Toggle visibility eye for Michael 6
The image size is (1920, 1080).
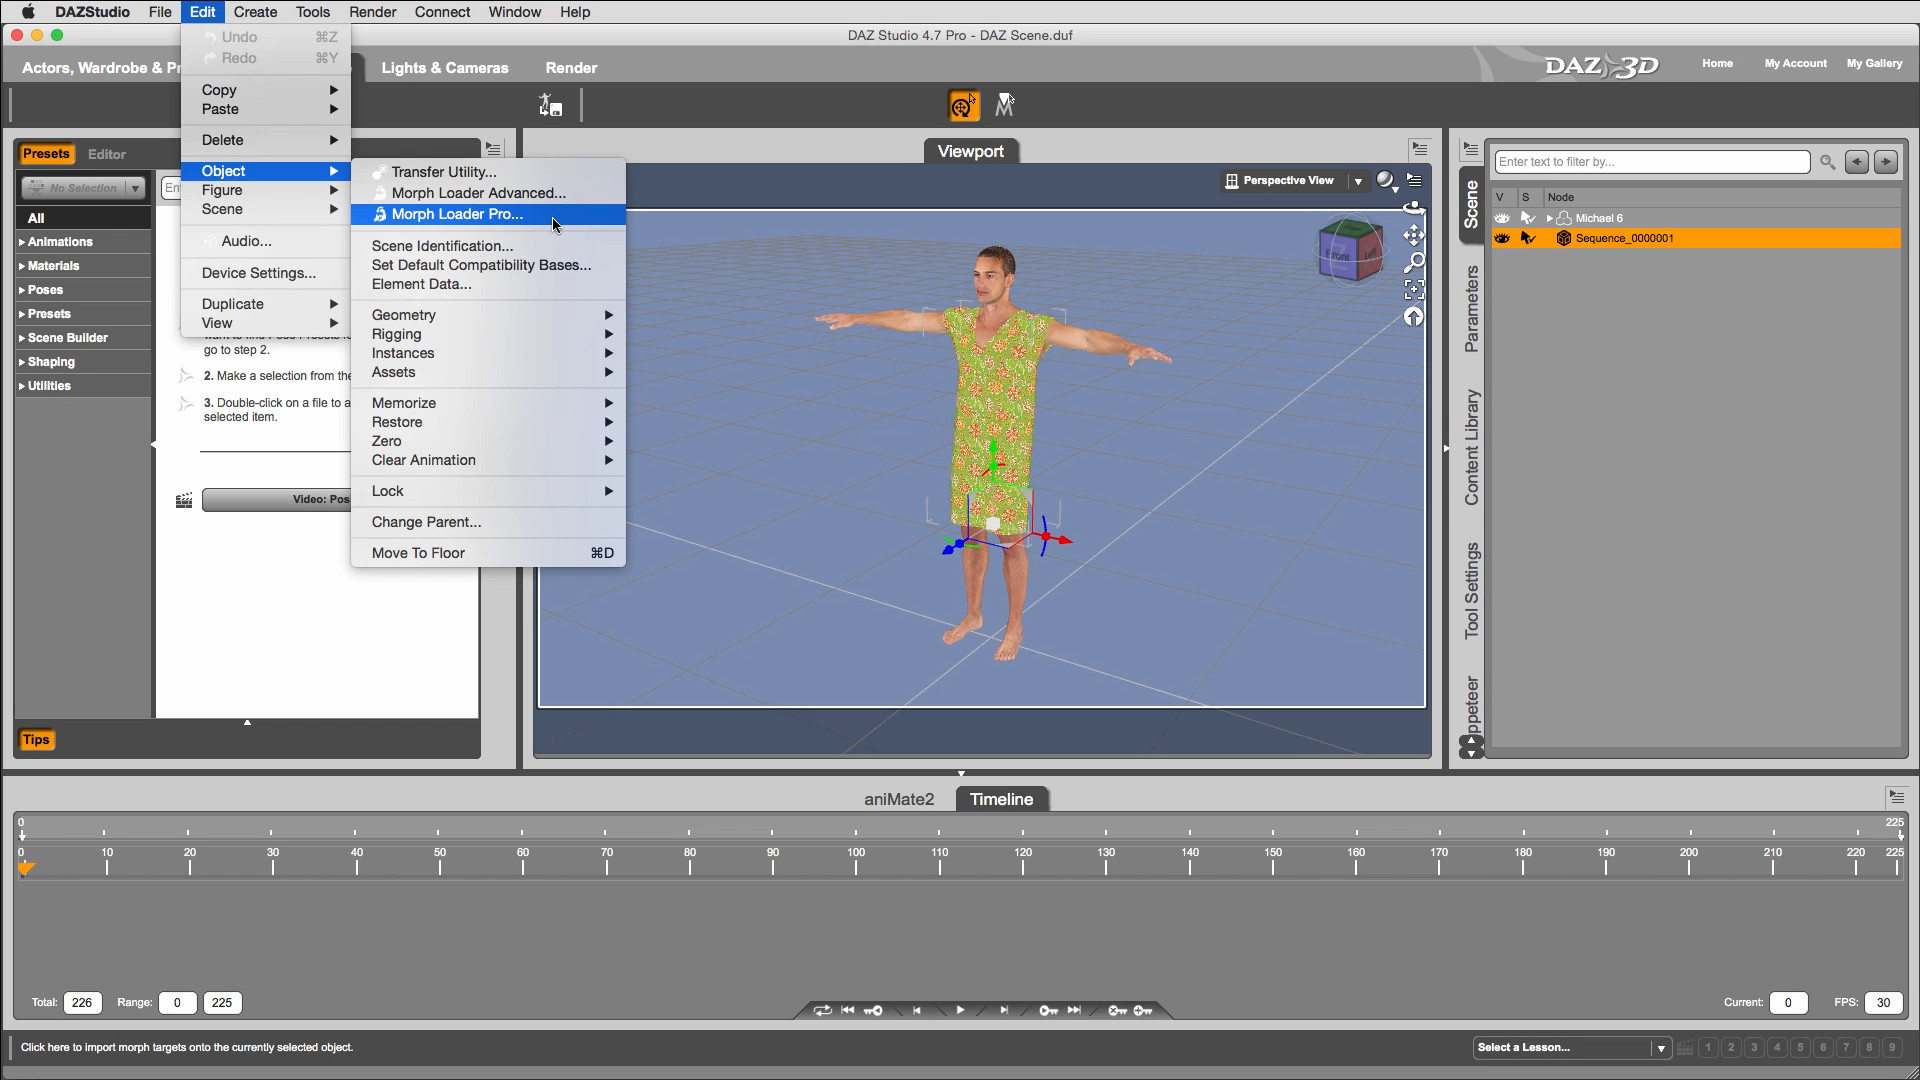click(1502, 218)
